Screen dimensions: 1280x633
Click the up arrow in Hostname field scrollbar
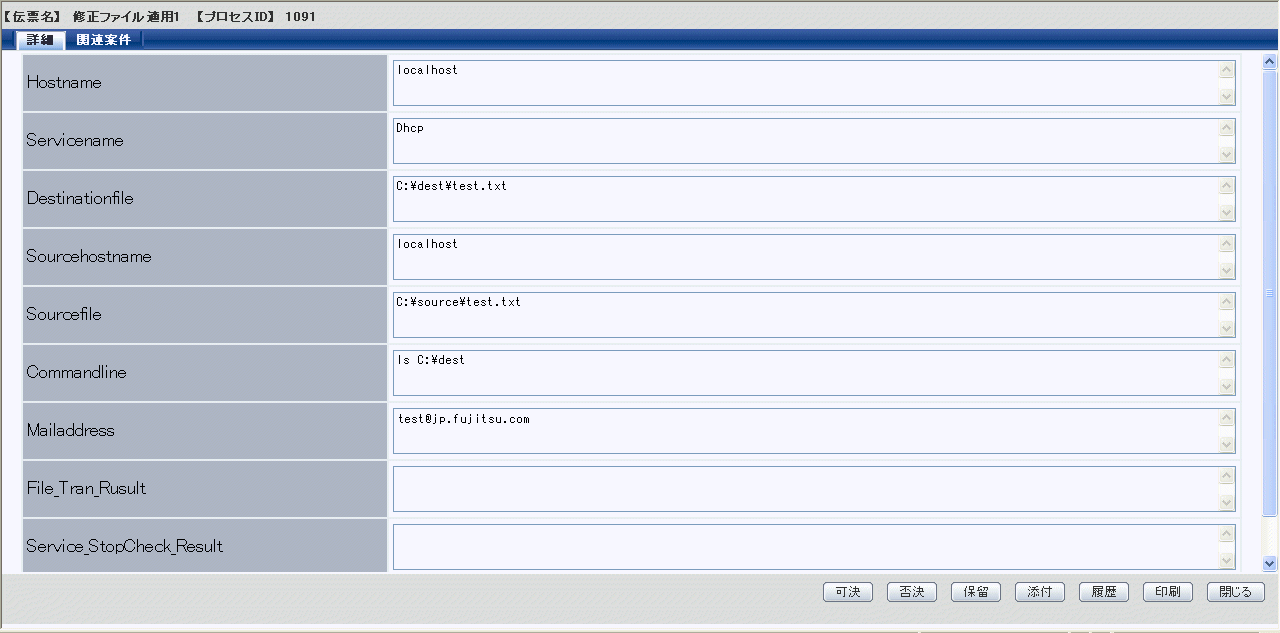pos(1227,70)
